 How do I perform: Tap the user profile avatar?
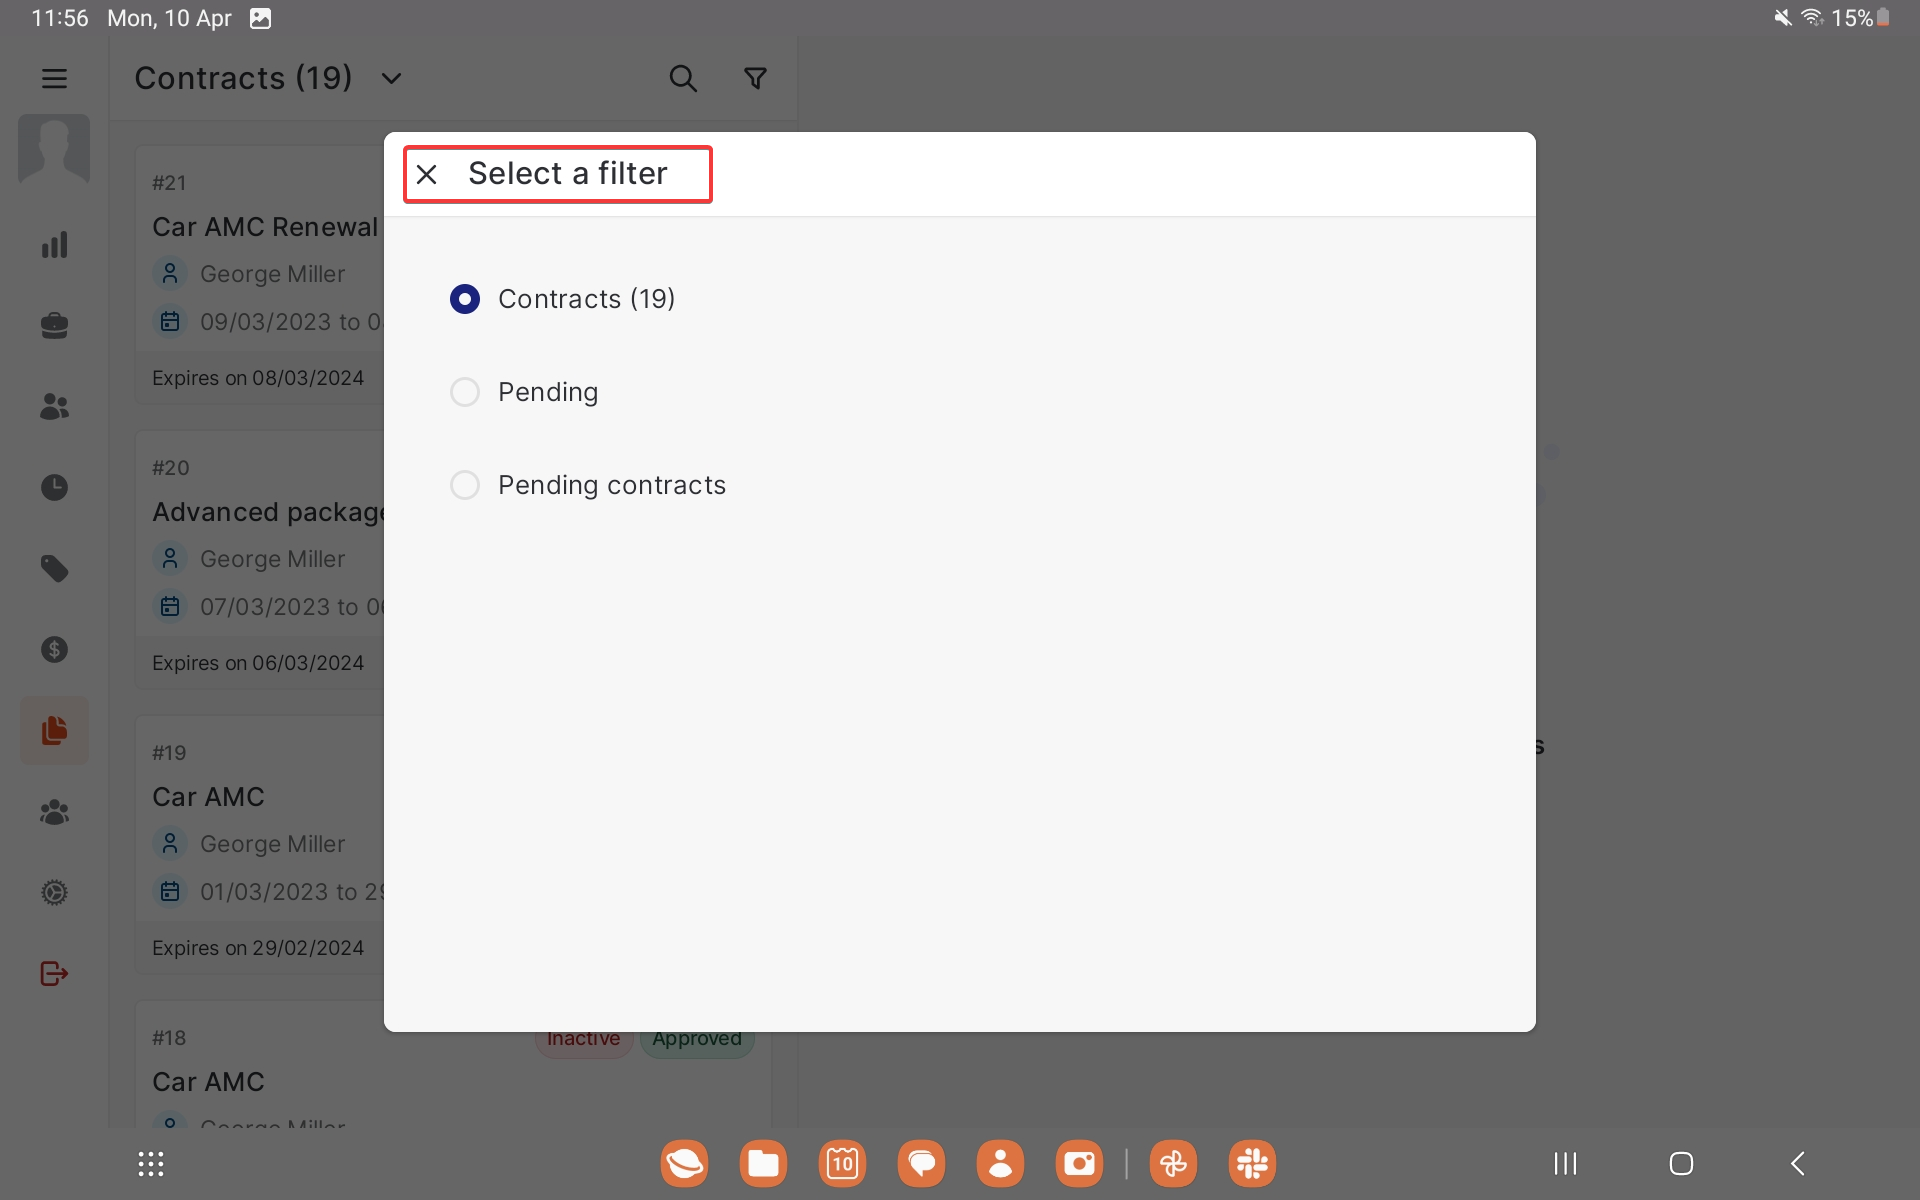point(54,148)
